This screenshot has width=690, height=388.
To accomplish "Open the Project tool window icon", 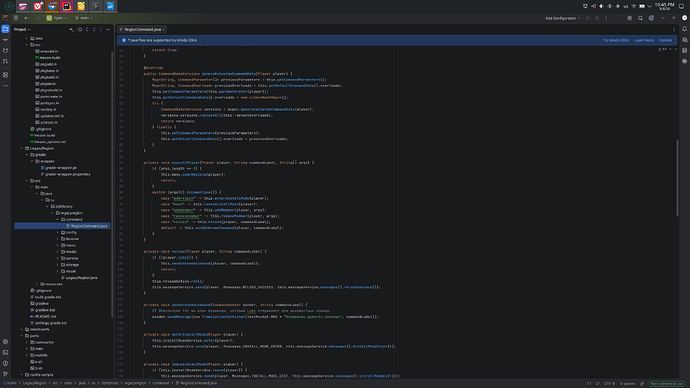I will (5, 29).
